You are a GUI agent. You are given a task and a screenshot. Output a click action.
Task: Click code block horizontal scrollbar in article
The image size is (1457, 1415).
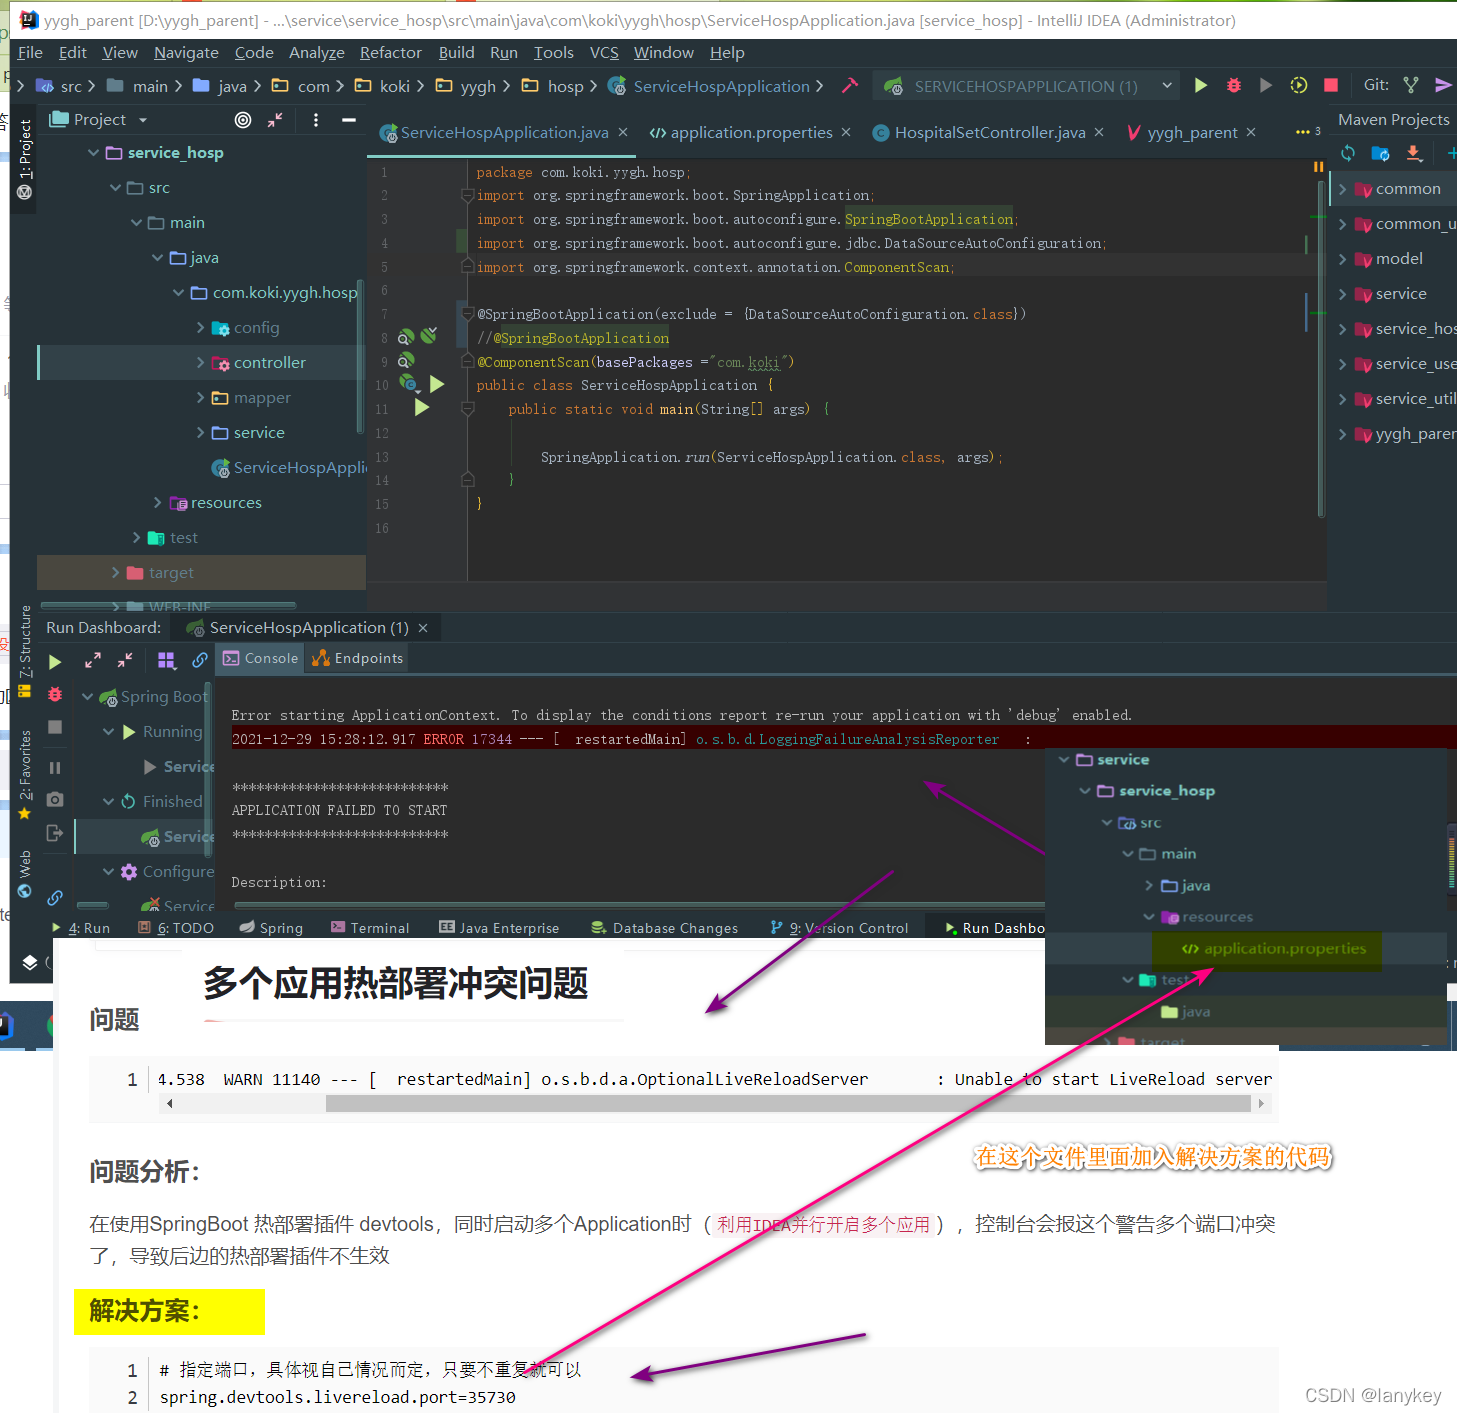(787, 1103)
